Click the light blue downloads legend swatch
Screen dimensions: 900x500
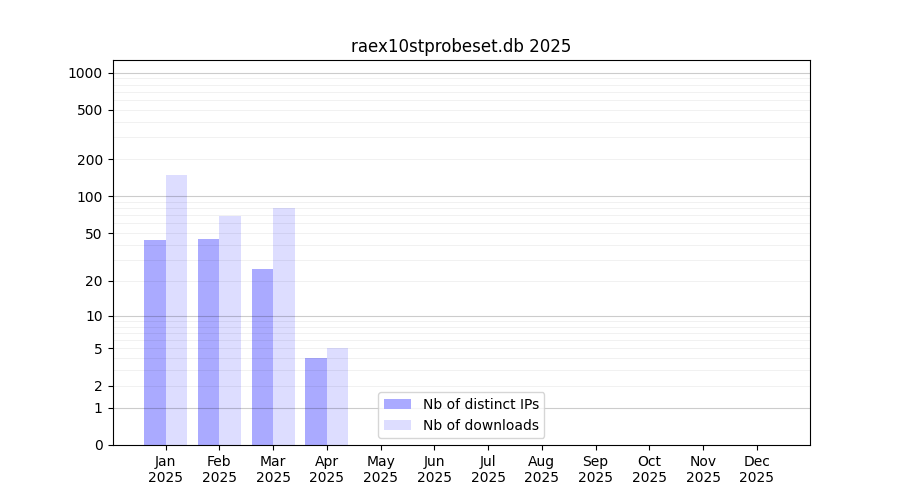point(397,425)
